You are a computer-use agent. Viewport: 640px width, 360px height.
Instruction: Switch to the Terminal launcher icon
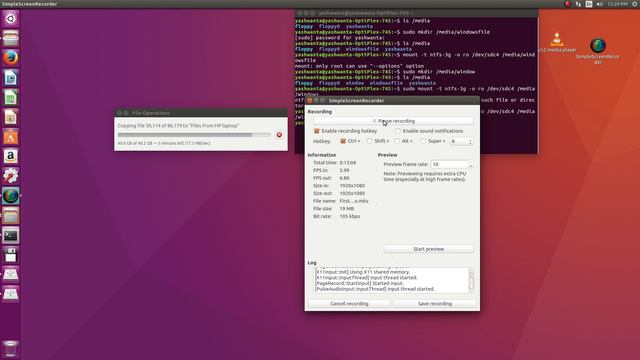(11, 236)
